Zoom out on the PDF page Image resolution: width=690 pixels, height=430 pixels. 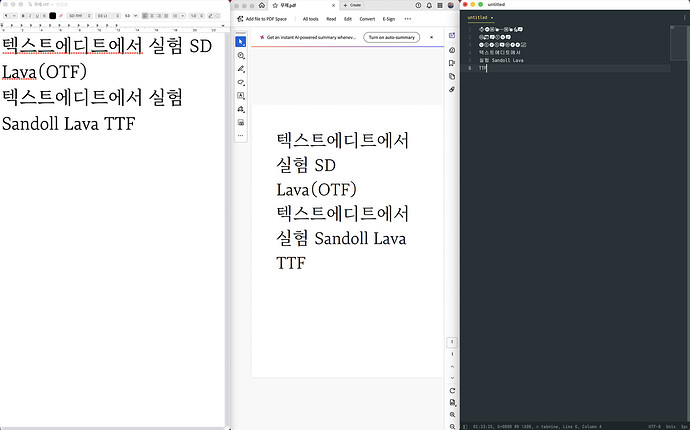pos(452,426)
